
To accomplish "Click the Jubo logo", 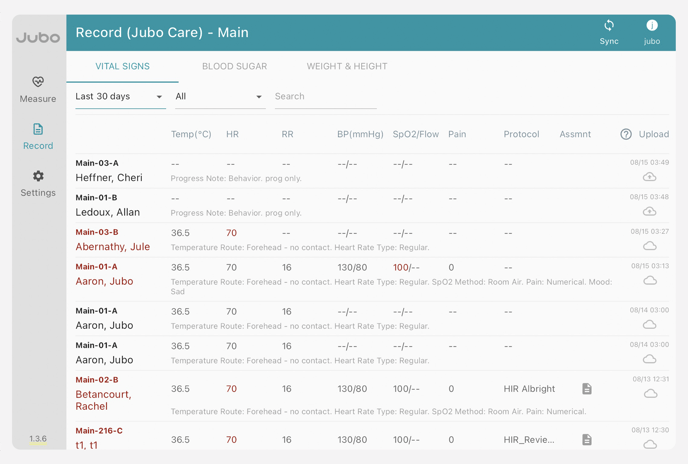I will pyautogui.click(x=38, y=38).
